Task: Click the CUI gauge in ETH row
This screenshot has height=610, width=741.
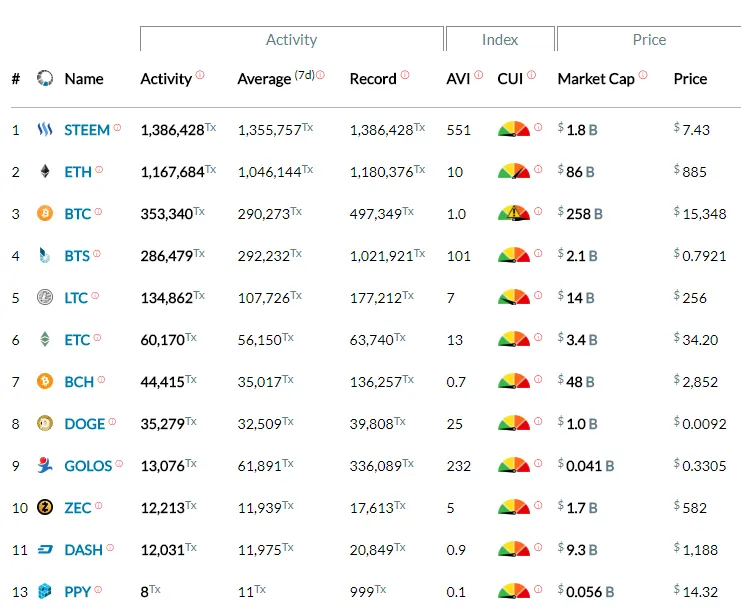Action: 514,171
